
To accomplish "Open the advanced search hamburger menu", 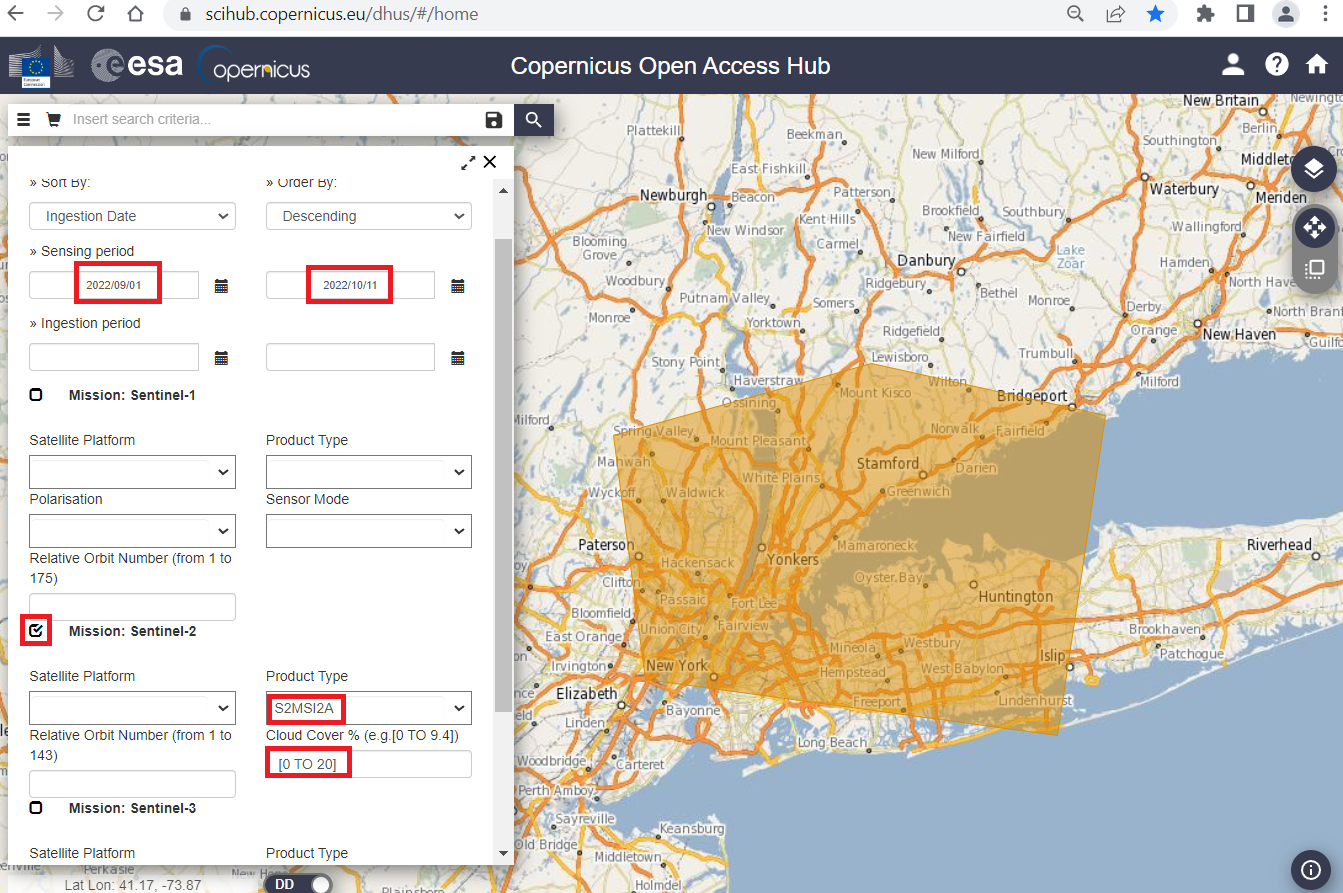I will pos(22,119).
